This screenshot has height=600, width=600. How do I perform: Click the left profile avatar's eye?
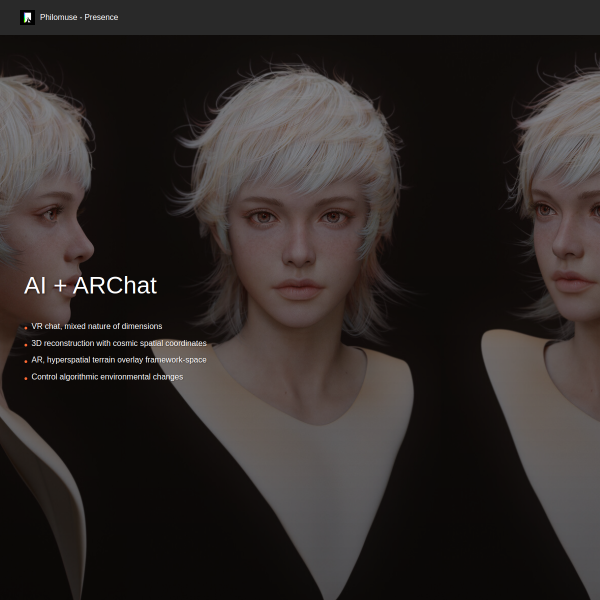click(x=50, y=213)
